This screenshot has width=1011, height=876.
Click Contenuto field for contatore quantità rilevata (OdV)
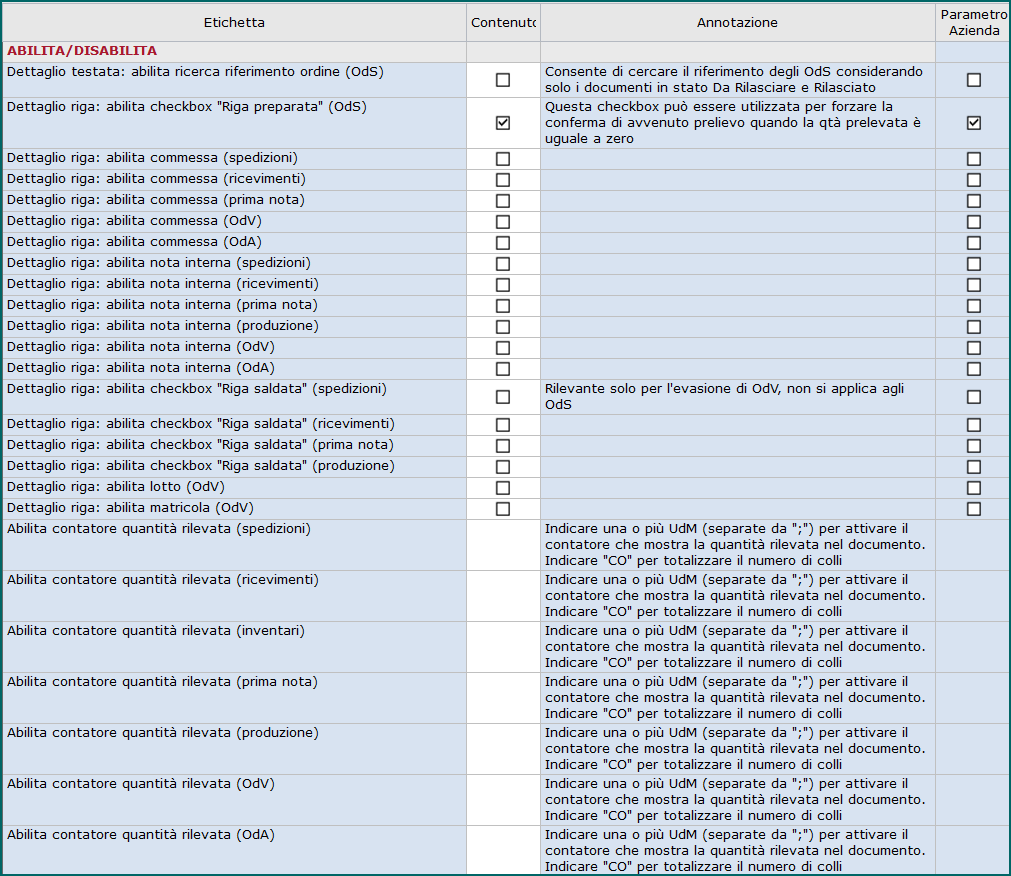point(503,800)
